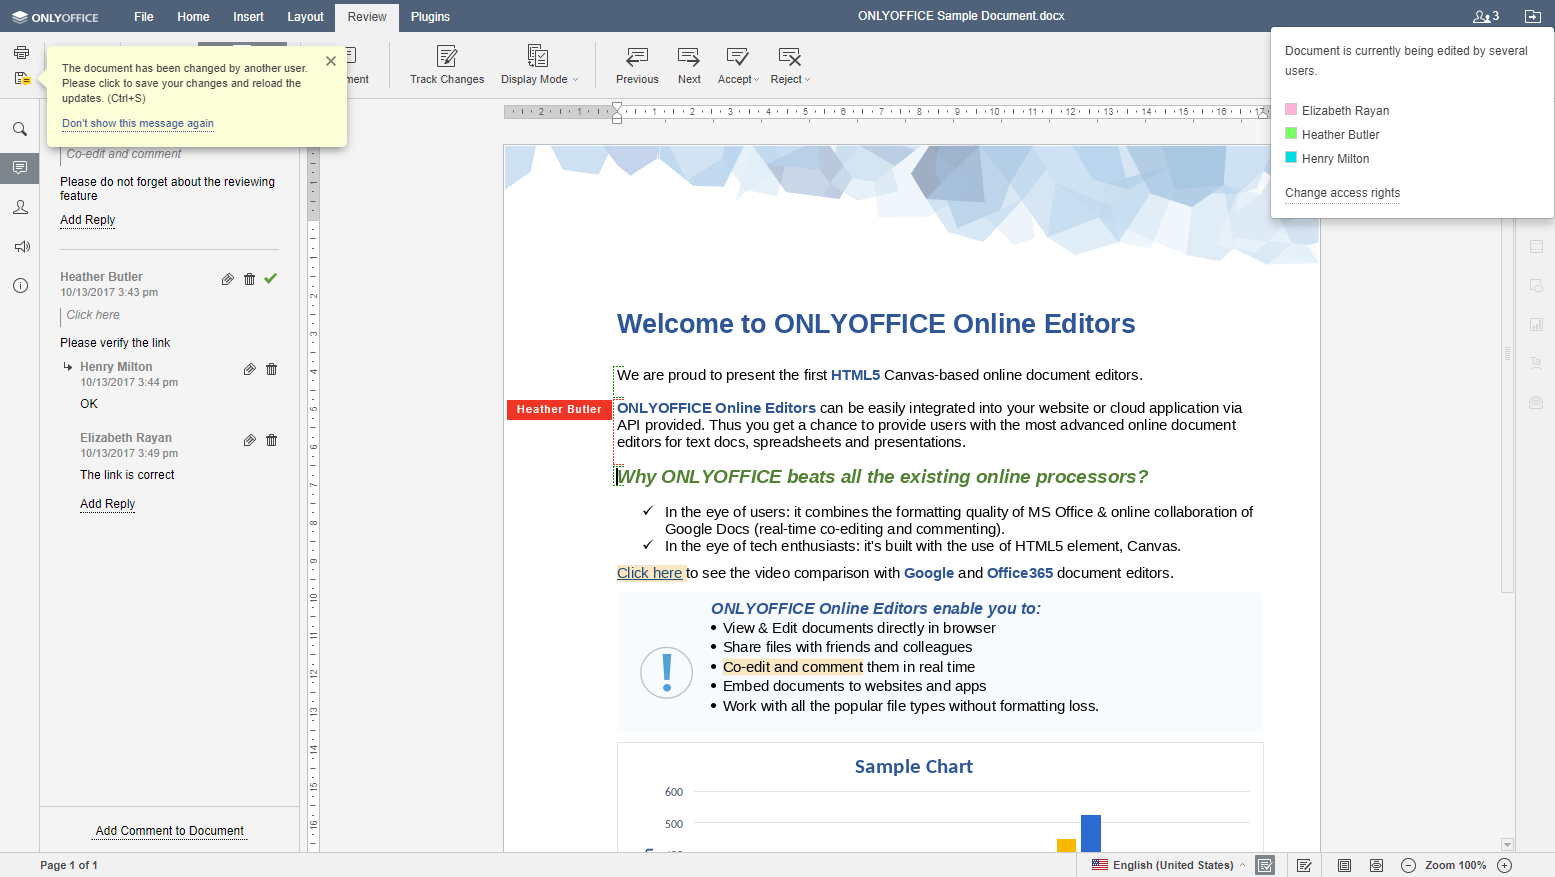
Task: Open Text Art settings icon in right sidebar
Action: click(1536, 363)
